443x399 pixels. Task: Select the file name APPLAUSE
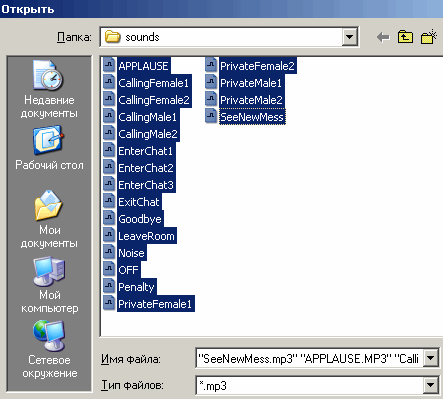[x=143, y=66]
